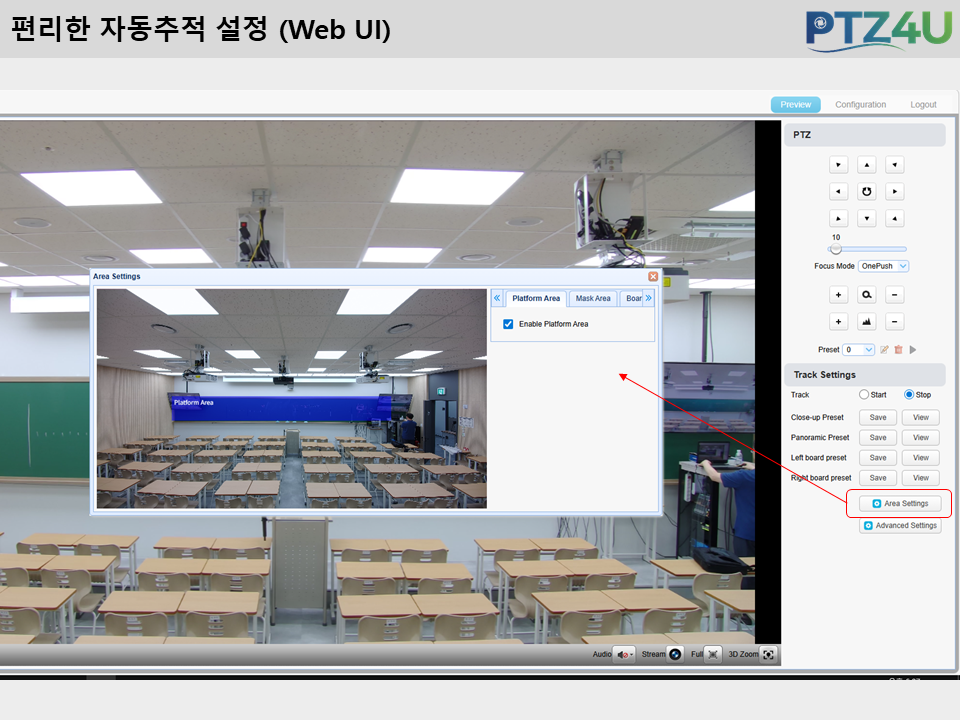Screen dimensions: 960x720
Task: Call preset with play arrow icon
Action: pyautogui.click(x=913, y=350)
